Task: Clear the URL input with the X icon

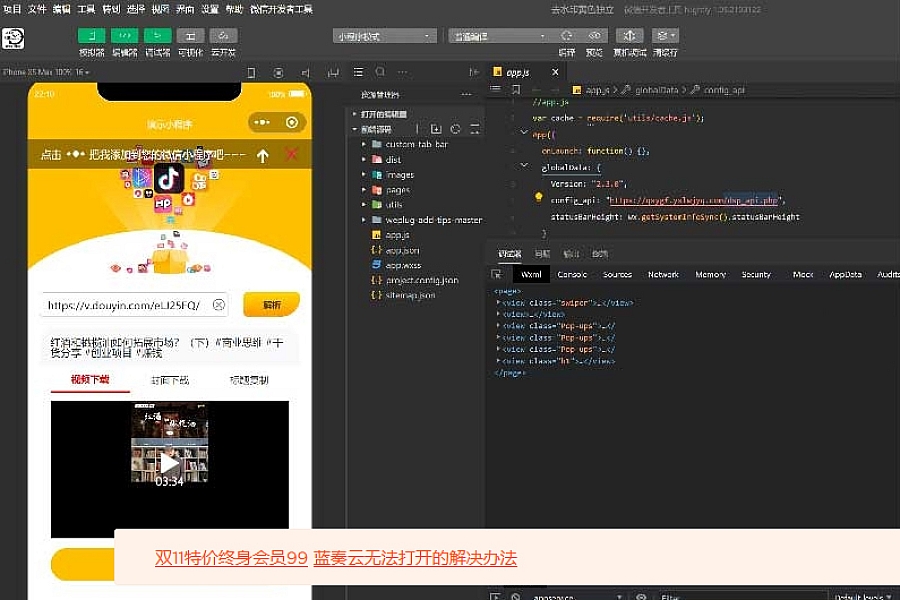Action: pyautogui.click(x=219, y=305)
